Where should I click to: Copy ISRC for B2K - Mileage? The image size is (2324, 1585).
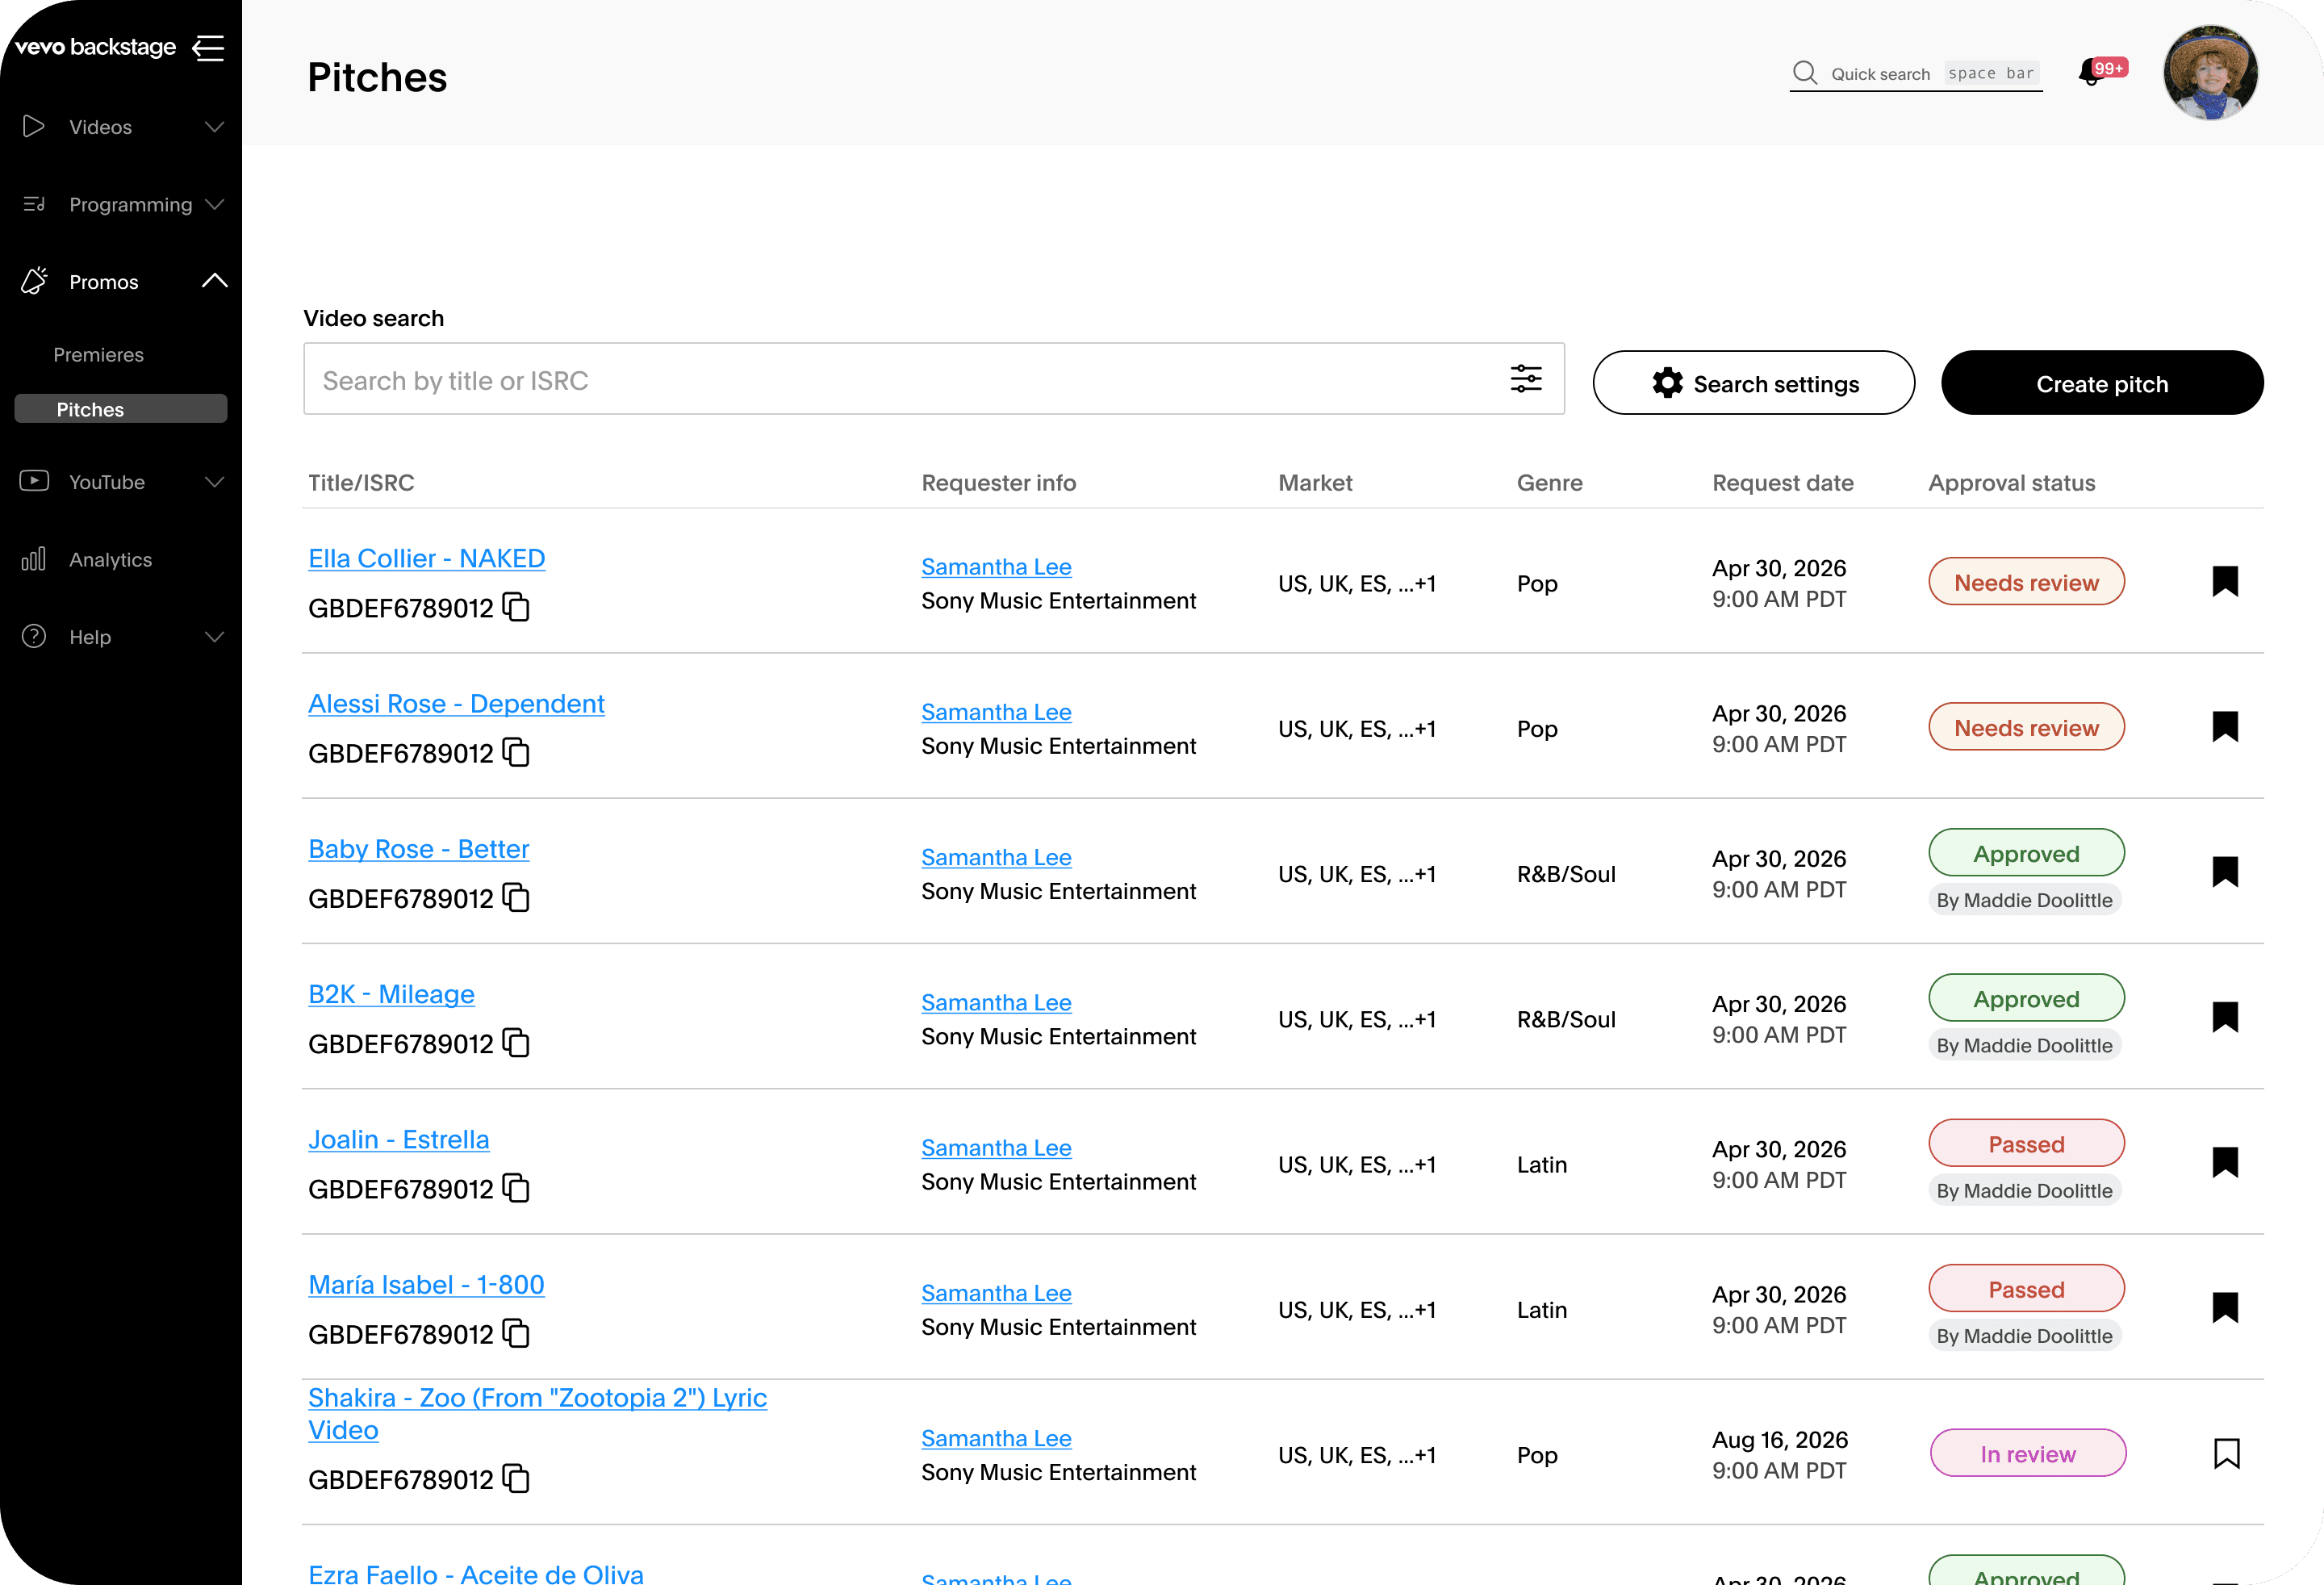tap(516, 1043)
